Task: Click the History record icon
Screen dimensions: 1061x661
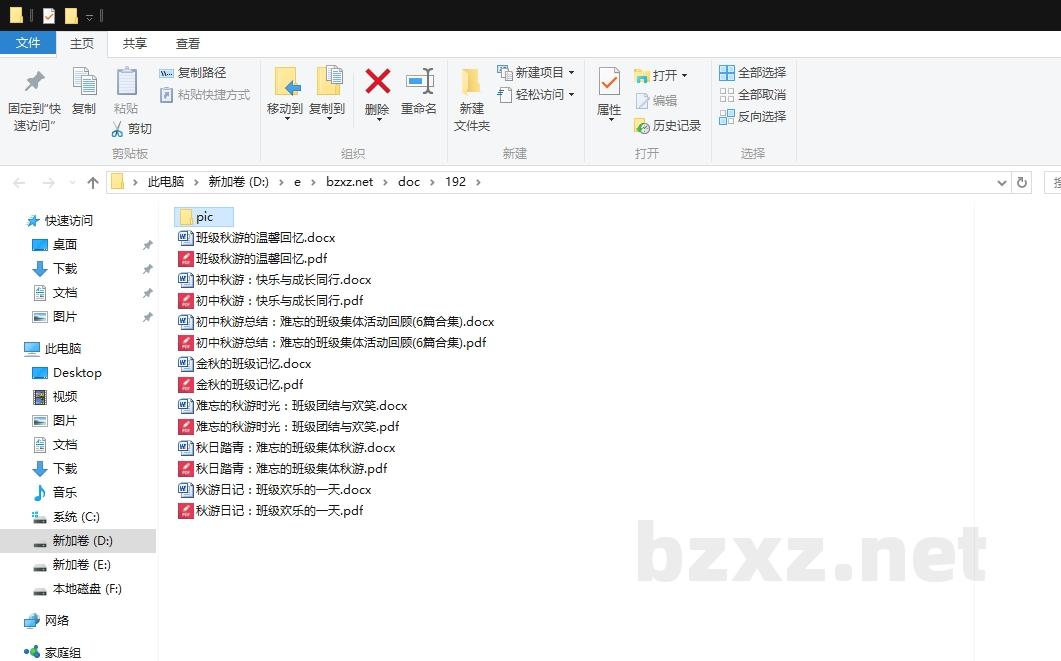Action: tap(643, 126)
